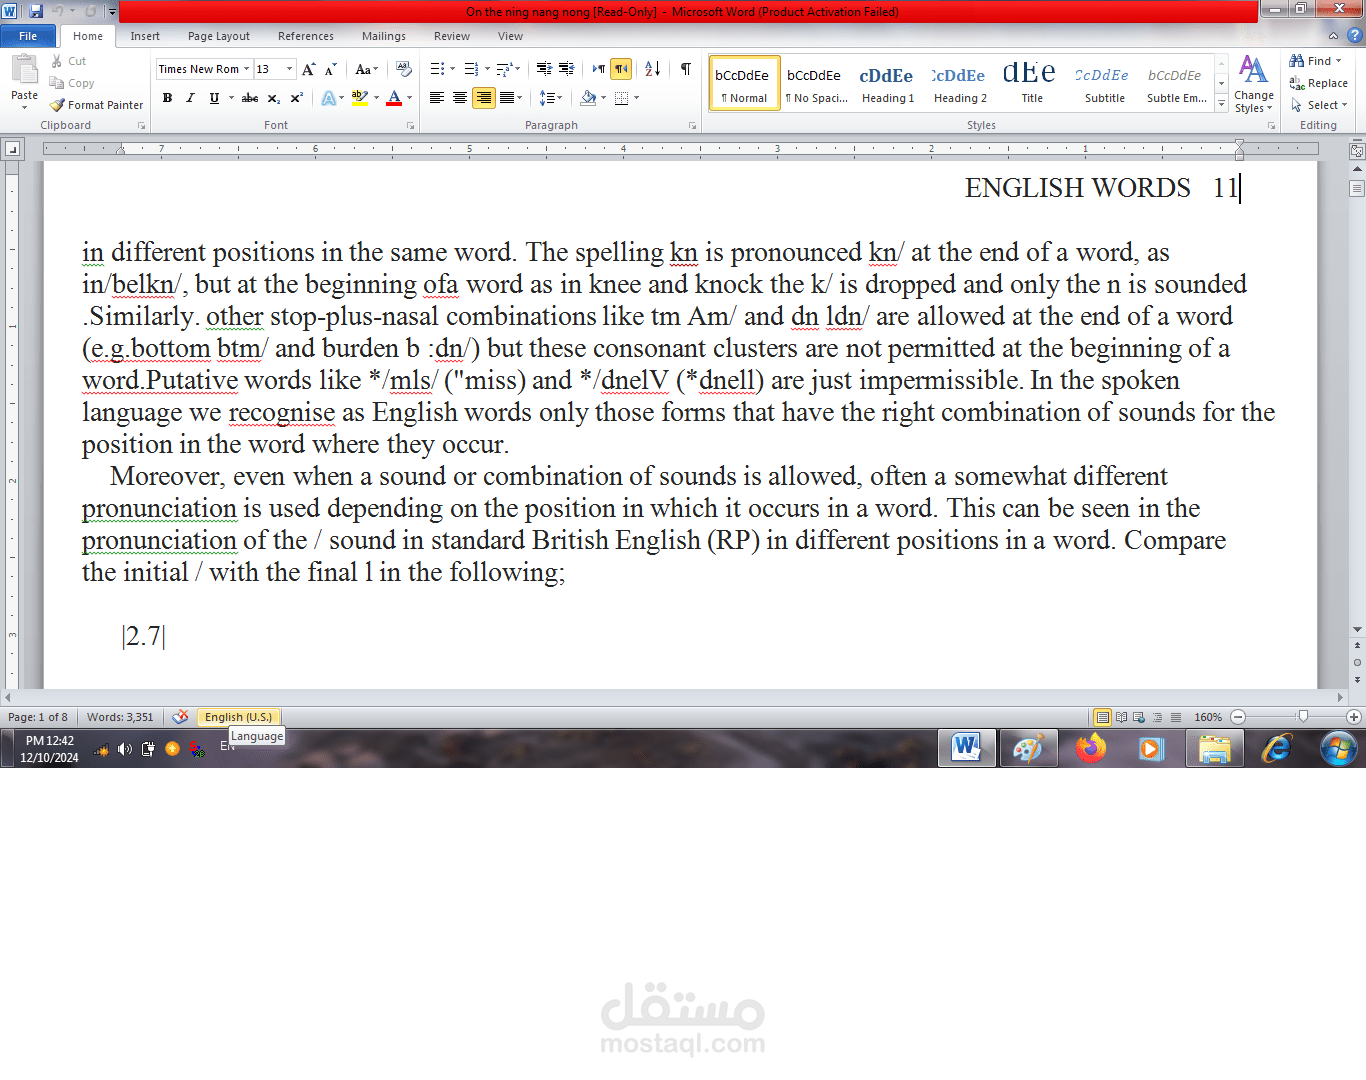The height and width of the screenshot is (1080, 1366).
Task: Click the Font dialog launcher
Action: [411, 126]
